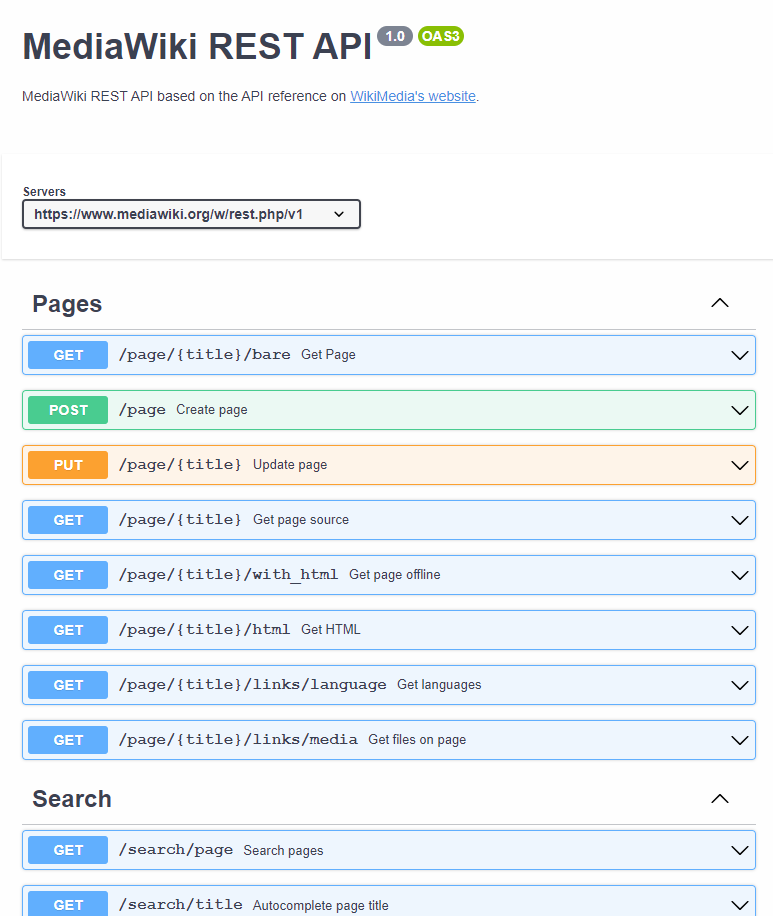Viewport: 773px width, 916px height.
Task: Click the 'Get page source' summary text
Action: click(x=301, y=519)
